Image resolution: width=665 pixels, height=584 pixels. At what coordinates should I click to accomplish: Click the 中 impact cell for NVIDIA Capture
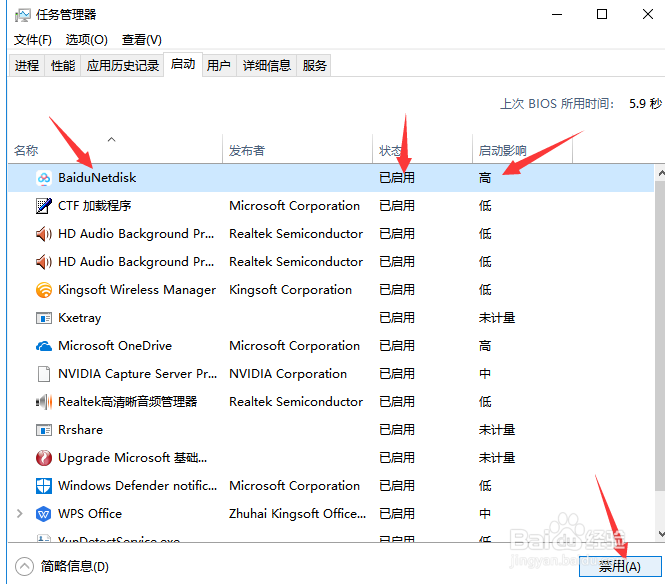(x=485, y=374)
